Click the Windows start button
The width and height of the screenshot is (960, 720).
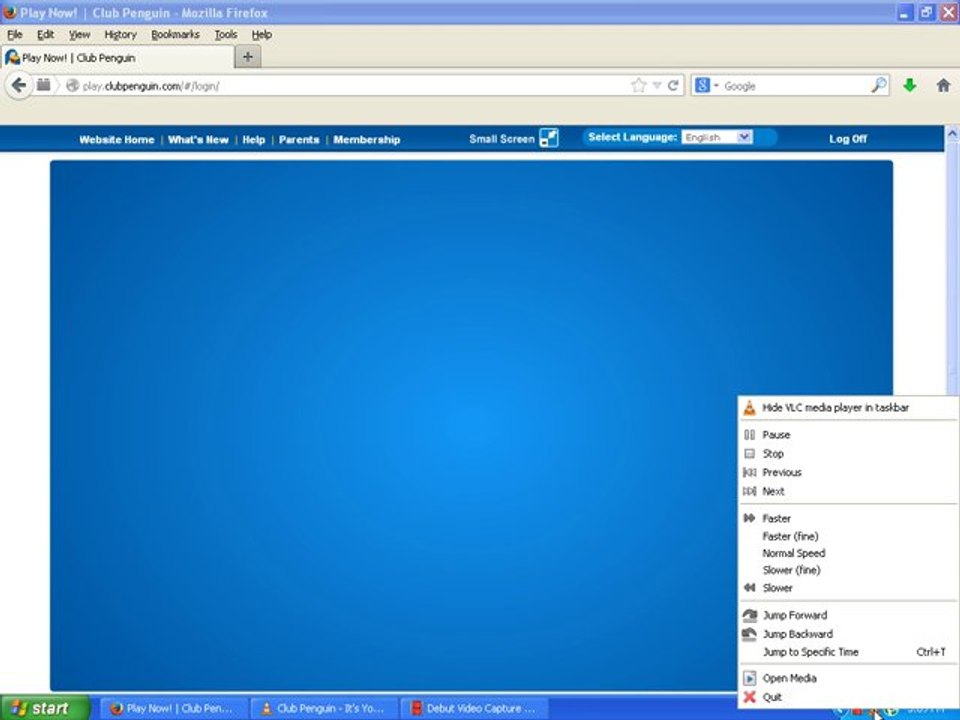click(44, 708)
